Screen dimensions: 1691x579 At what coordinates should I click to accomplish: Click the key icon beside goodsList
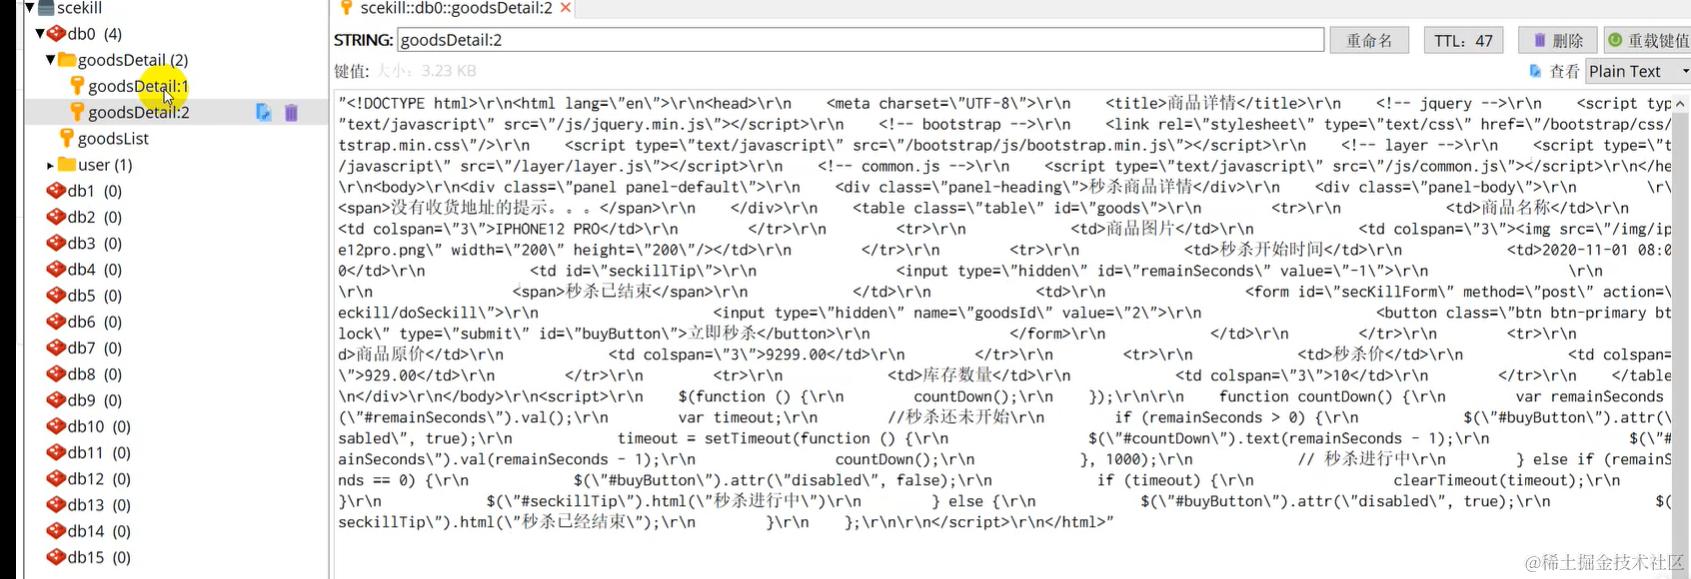[x=67, y=138]
